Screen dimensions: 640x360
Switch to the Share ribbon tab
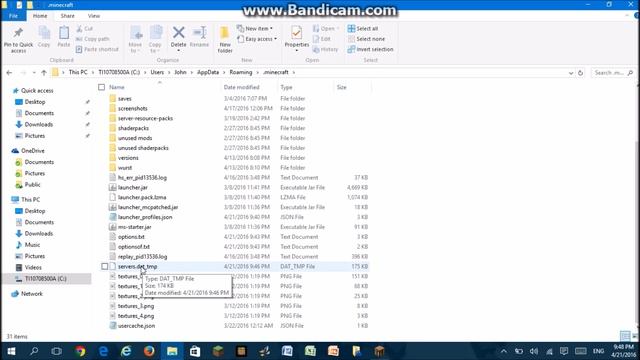click(x=67, y=16)
